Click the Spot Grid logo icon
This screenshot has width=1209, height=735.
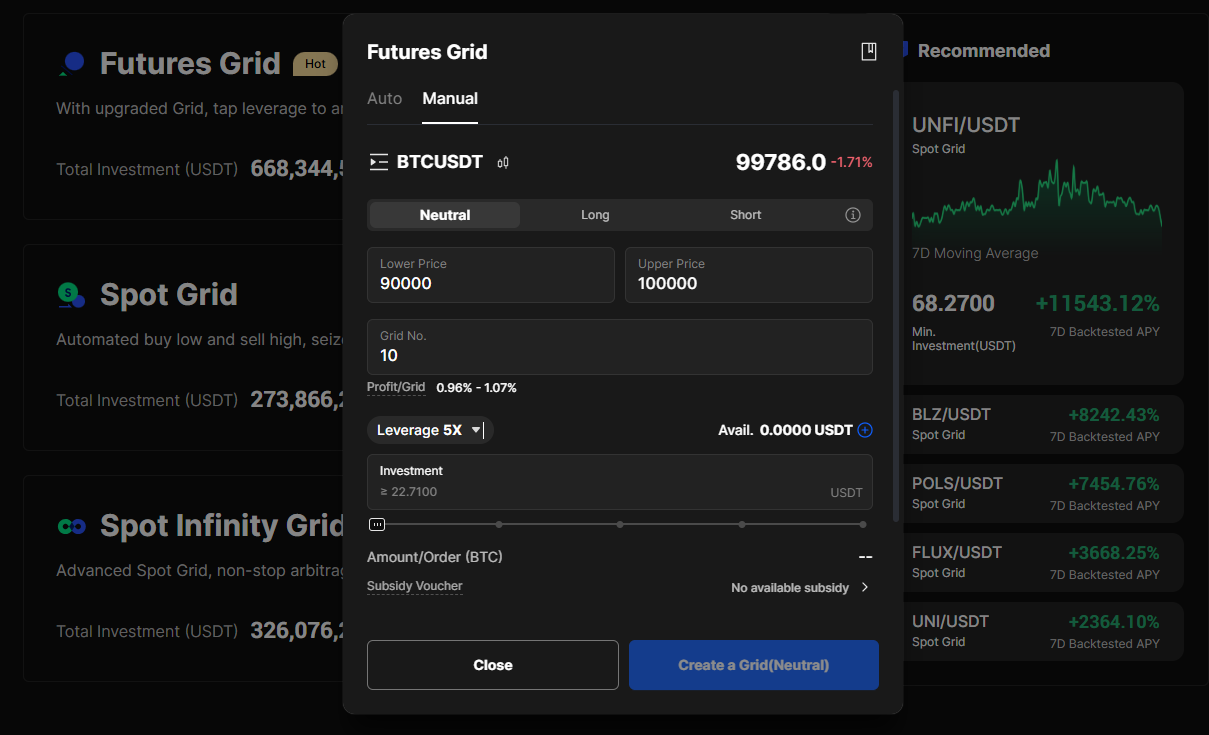point(71,295)
